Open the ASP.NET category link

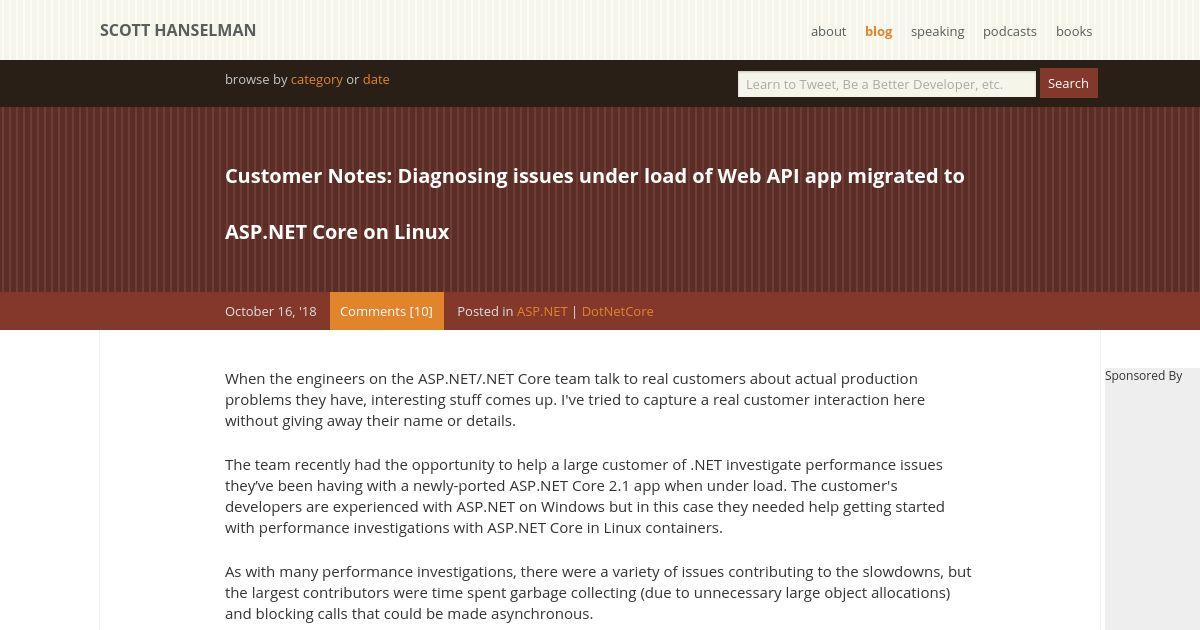542,311
